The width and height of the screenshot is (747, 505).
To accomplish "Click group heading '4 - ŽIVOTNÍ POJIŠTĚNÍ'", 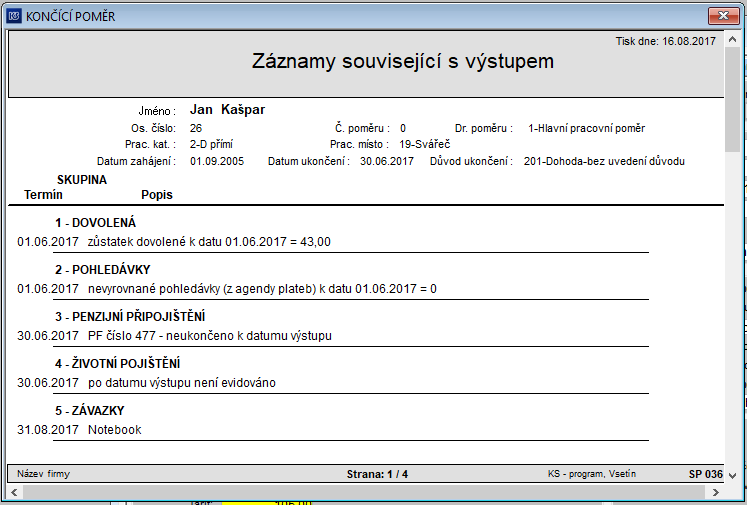I will point(117,364).
